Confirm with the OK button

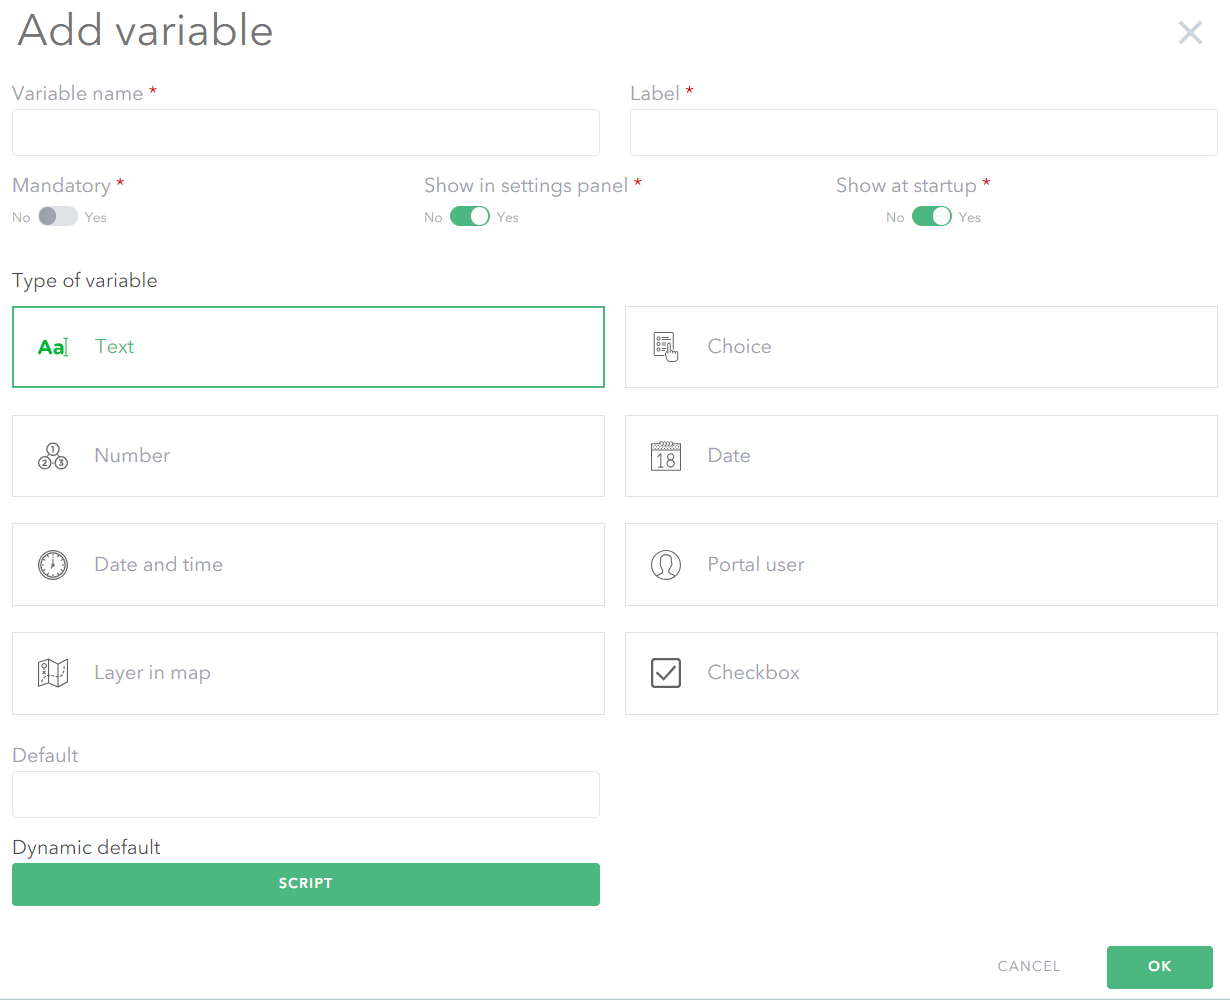[1160, 967]
